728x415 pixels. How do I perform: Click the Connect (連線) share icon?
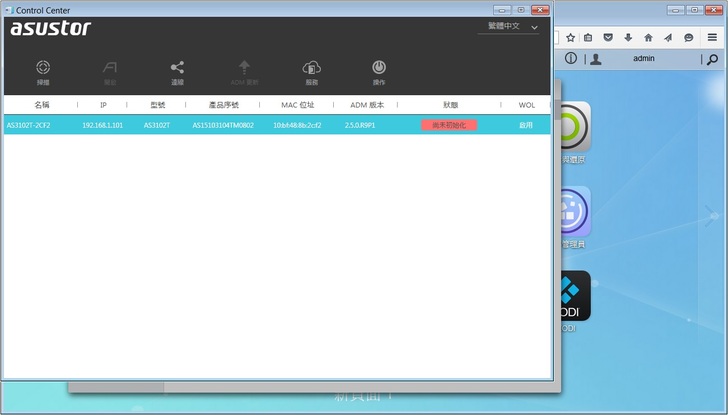pyautogui.click(x=177, y=70)
